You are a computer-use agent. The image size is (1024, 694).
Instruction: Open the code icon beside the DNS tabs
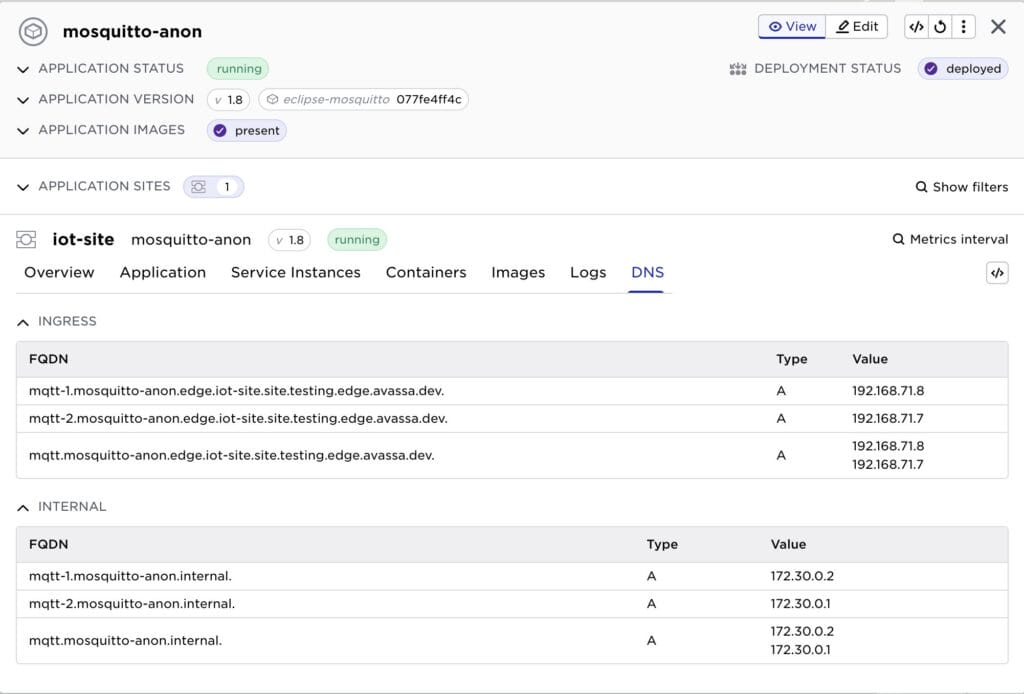[996, 272]
